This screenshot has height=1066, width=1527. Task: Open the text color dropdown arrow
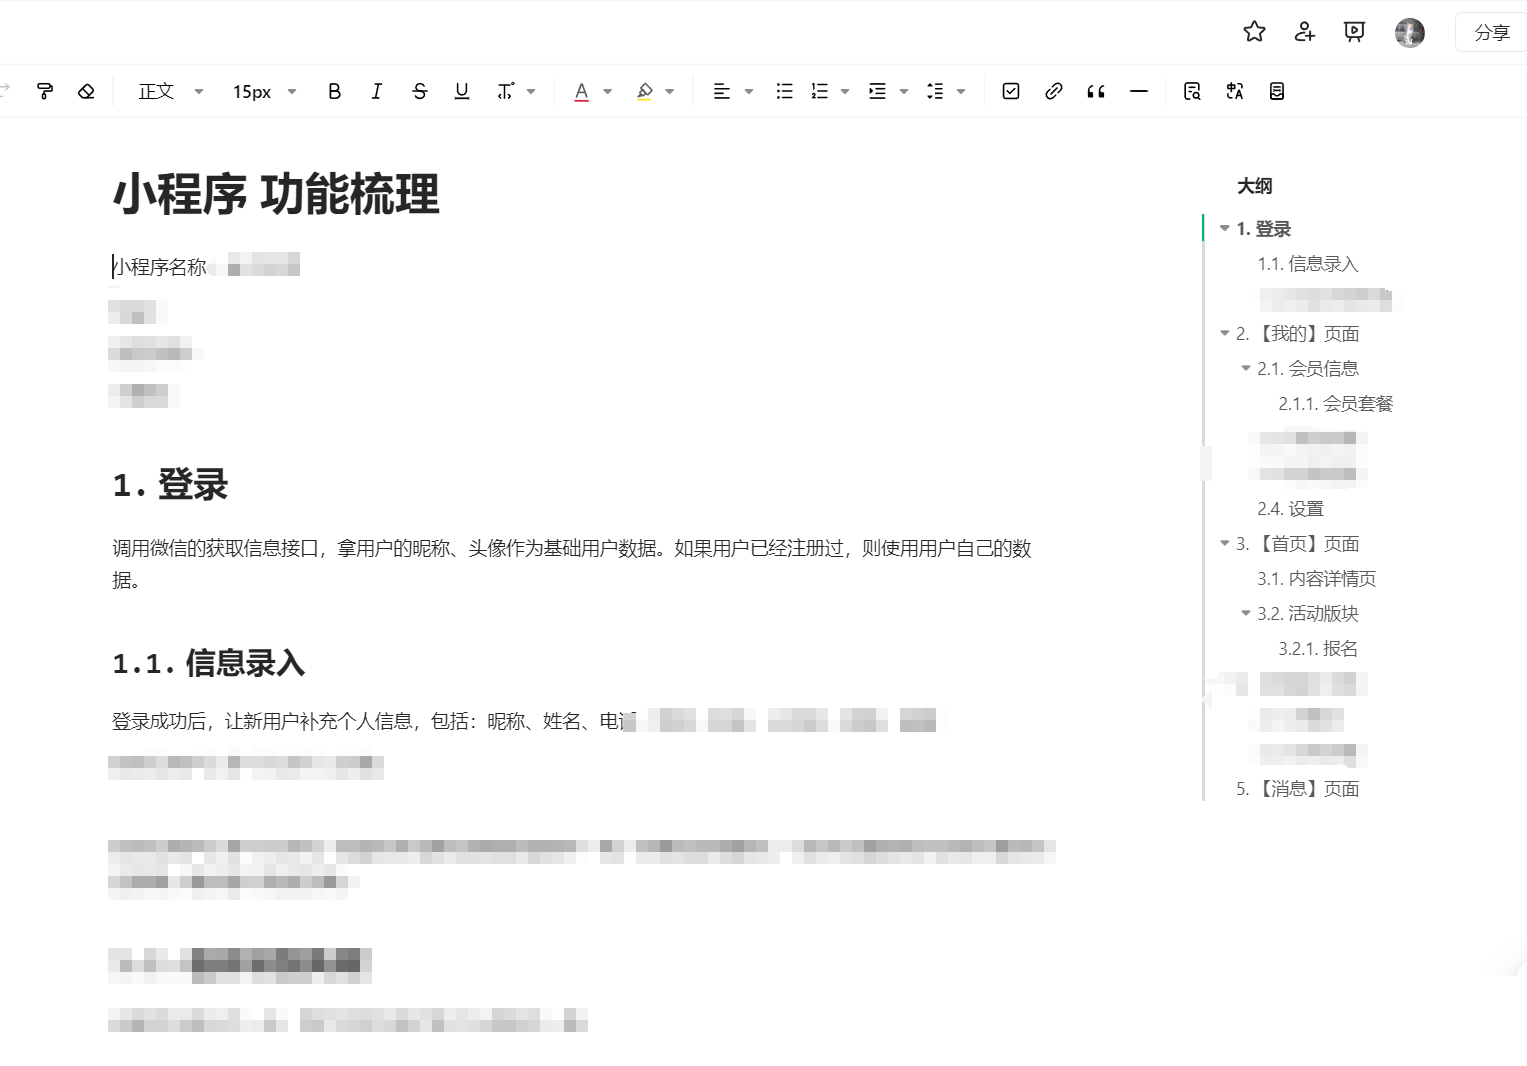[x=607, y=91]
